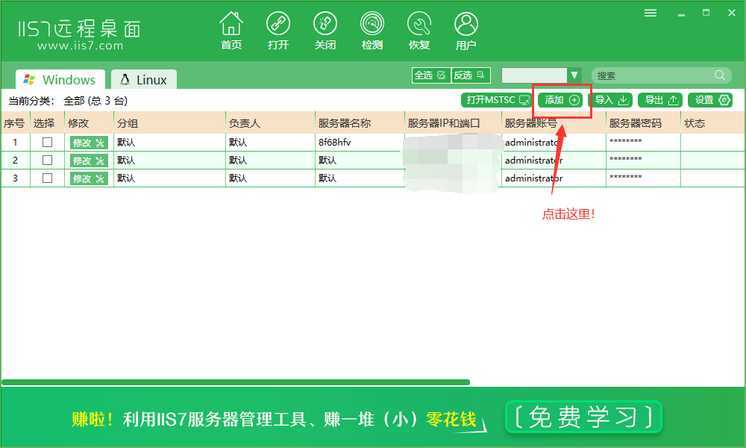The image size is (746, 448).
Task: Click the horizontal scrollbar thumb
Action: coord(236,382)
